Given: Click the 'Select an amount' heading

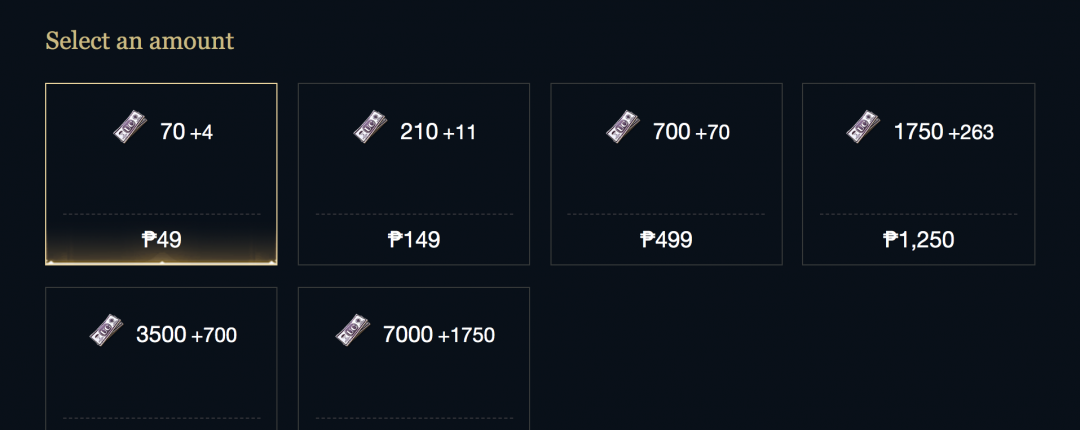Looking at the screenshot, I should pyautogui.click(x=140, y=41).
